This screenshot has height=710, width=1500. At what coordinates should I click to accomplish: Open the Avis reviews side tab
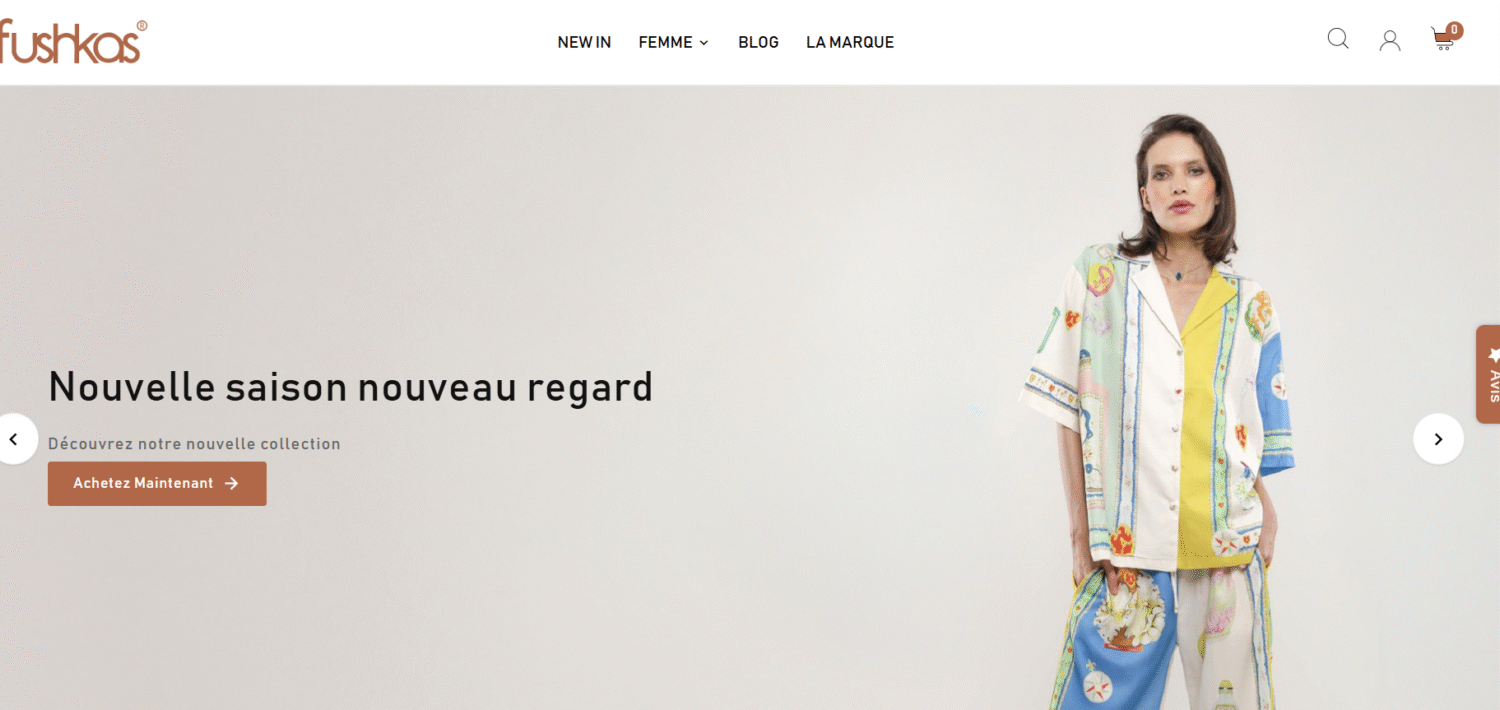point(1488,374)
